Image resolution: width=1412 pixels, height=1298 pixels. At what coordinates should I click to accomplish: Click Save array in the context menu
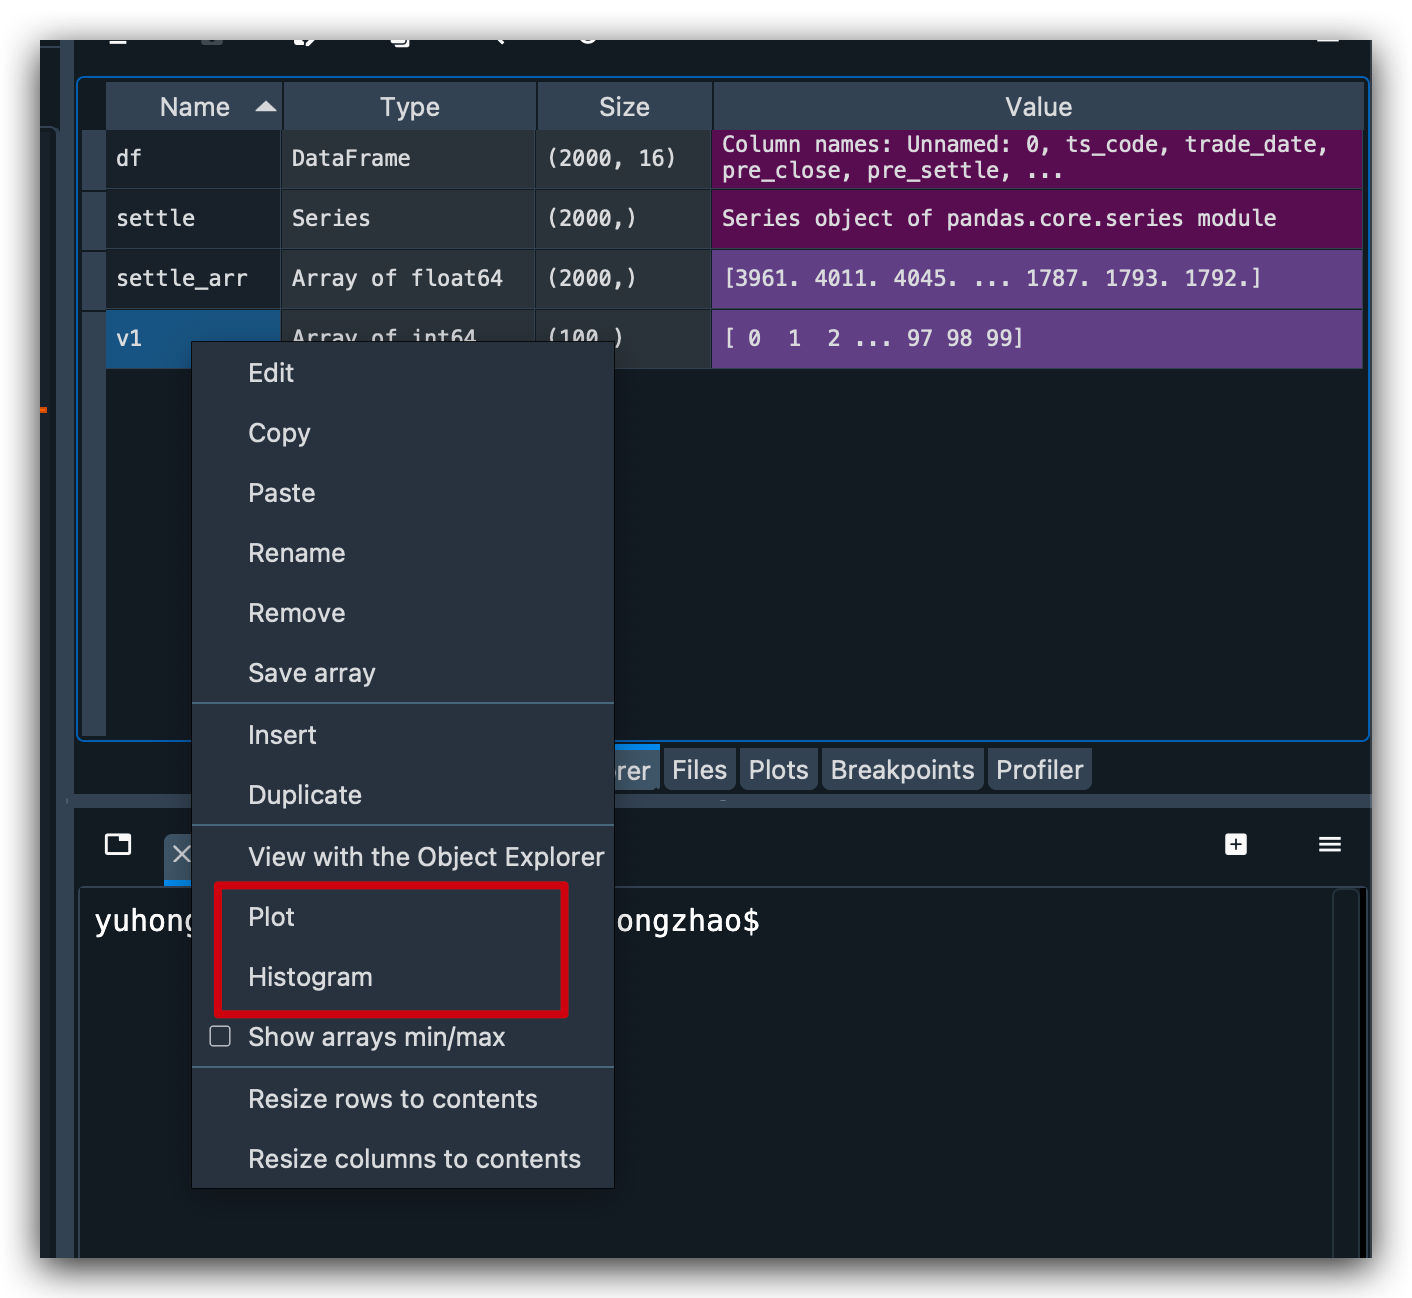pos(403,673)
